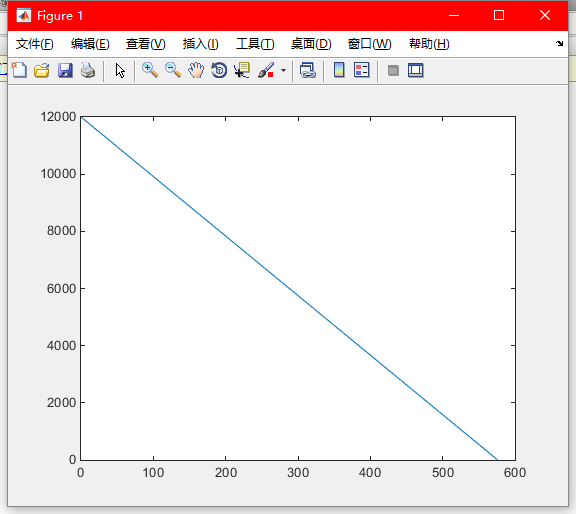This screenshot has height=514, width=576.
Task: Click Hide Plot Tools gray square icon
Action: click(393, 70)
